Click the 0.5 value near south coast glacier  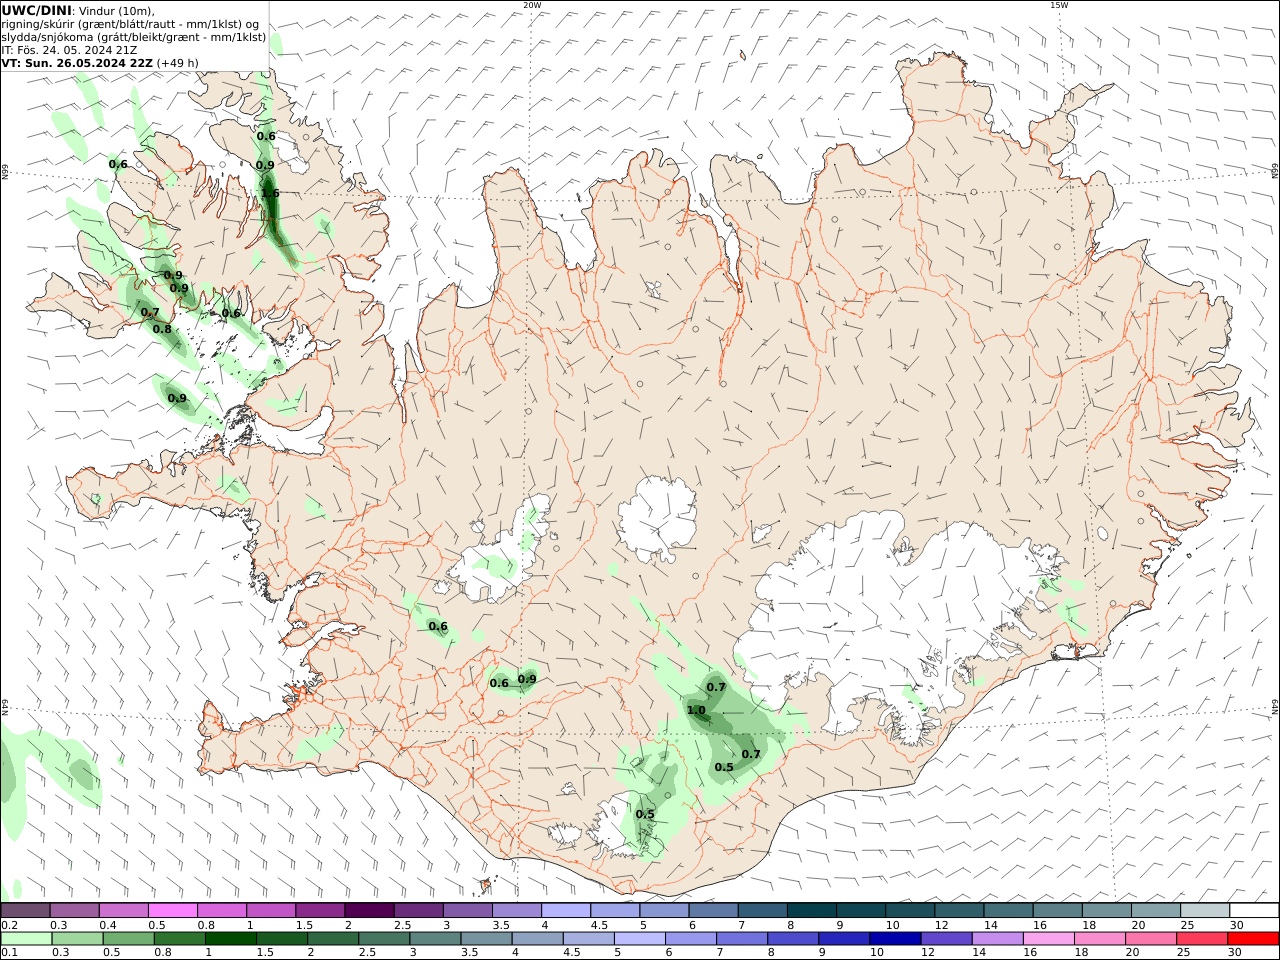(645, 814)
